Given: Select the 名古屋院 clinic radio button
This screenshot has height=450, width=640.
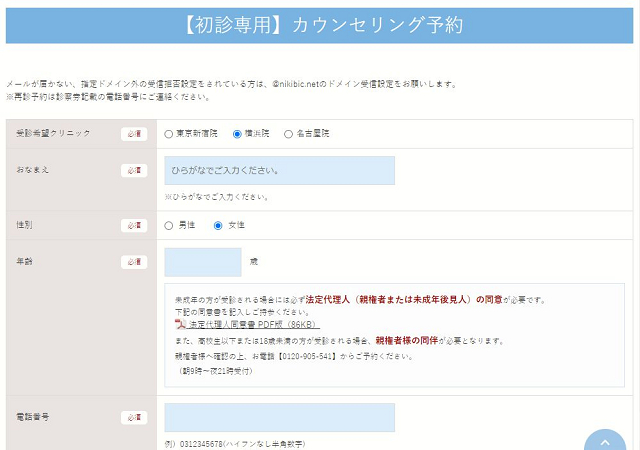Looking at the screenshot, I should point(289,133).
